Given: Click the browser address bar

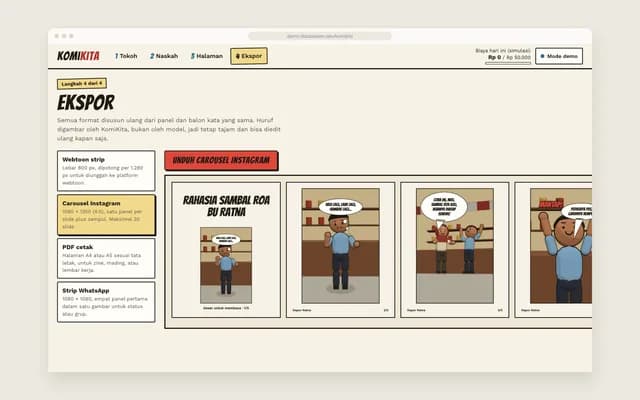Looking at the screenshot, I should tap(320, 36).
